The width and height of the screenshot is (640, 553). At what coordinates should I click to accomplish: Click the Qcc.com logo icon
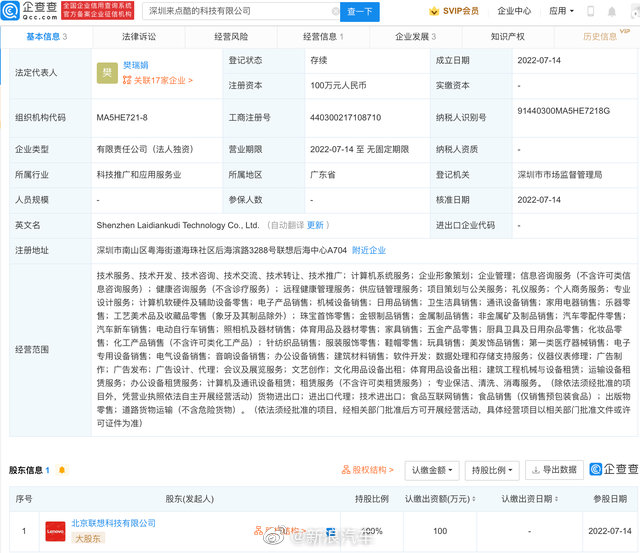(x=10, y=11)
